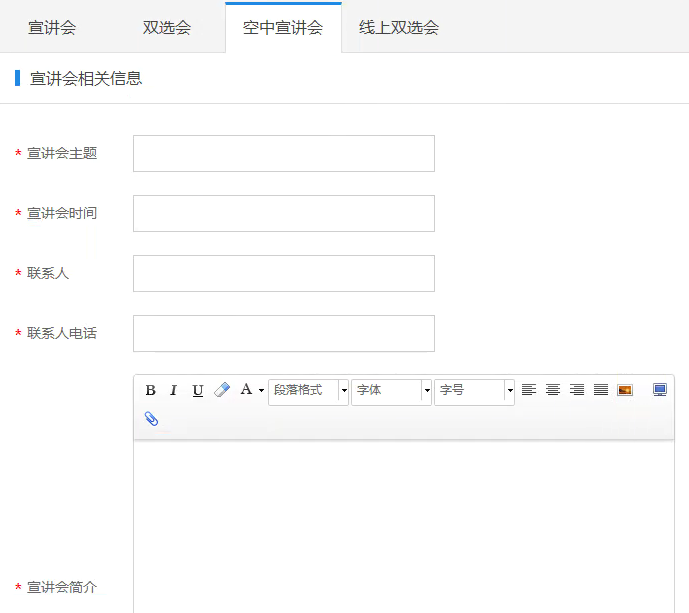This screenshot has width=689, height=613.
Task: Insert an image using the picture icon
Action: pyautogui.click(x=625, y=390)
